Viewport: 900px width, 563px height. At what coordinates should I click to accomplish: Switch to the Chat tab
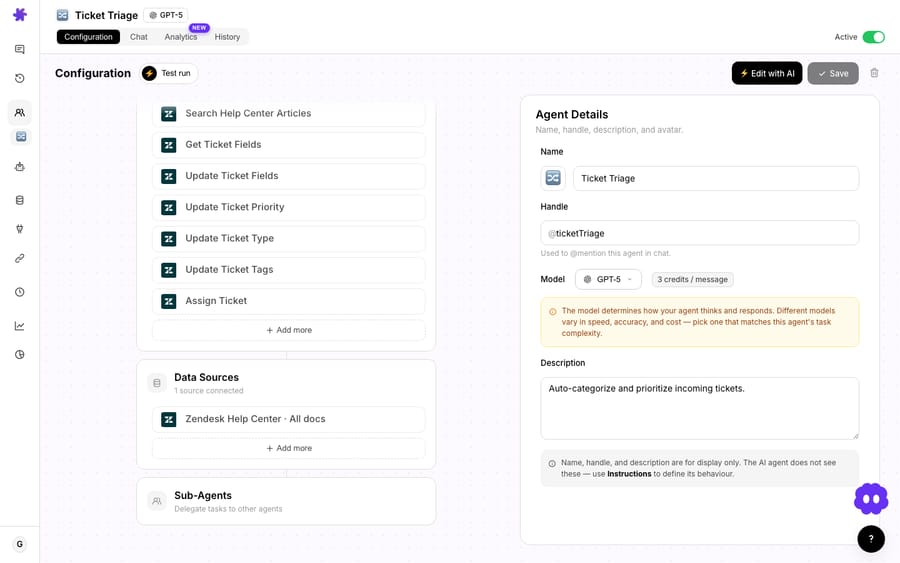point(138,37)
